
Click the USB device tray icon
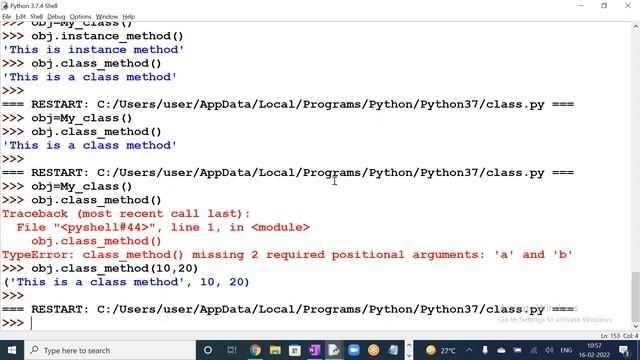pos(485,350)
